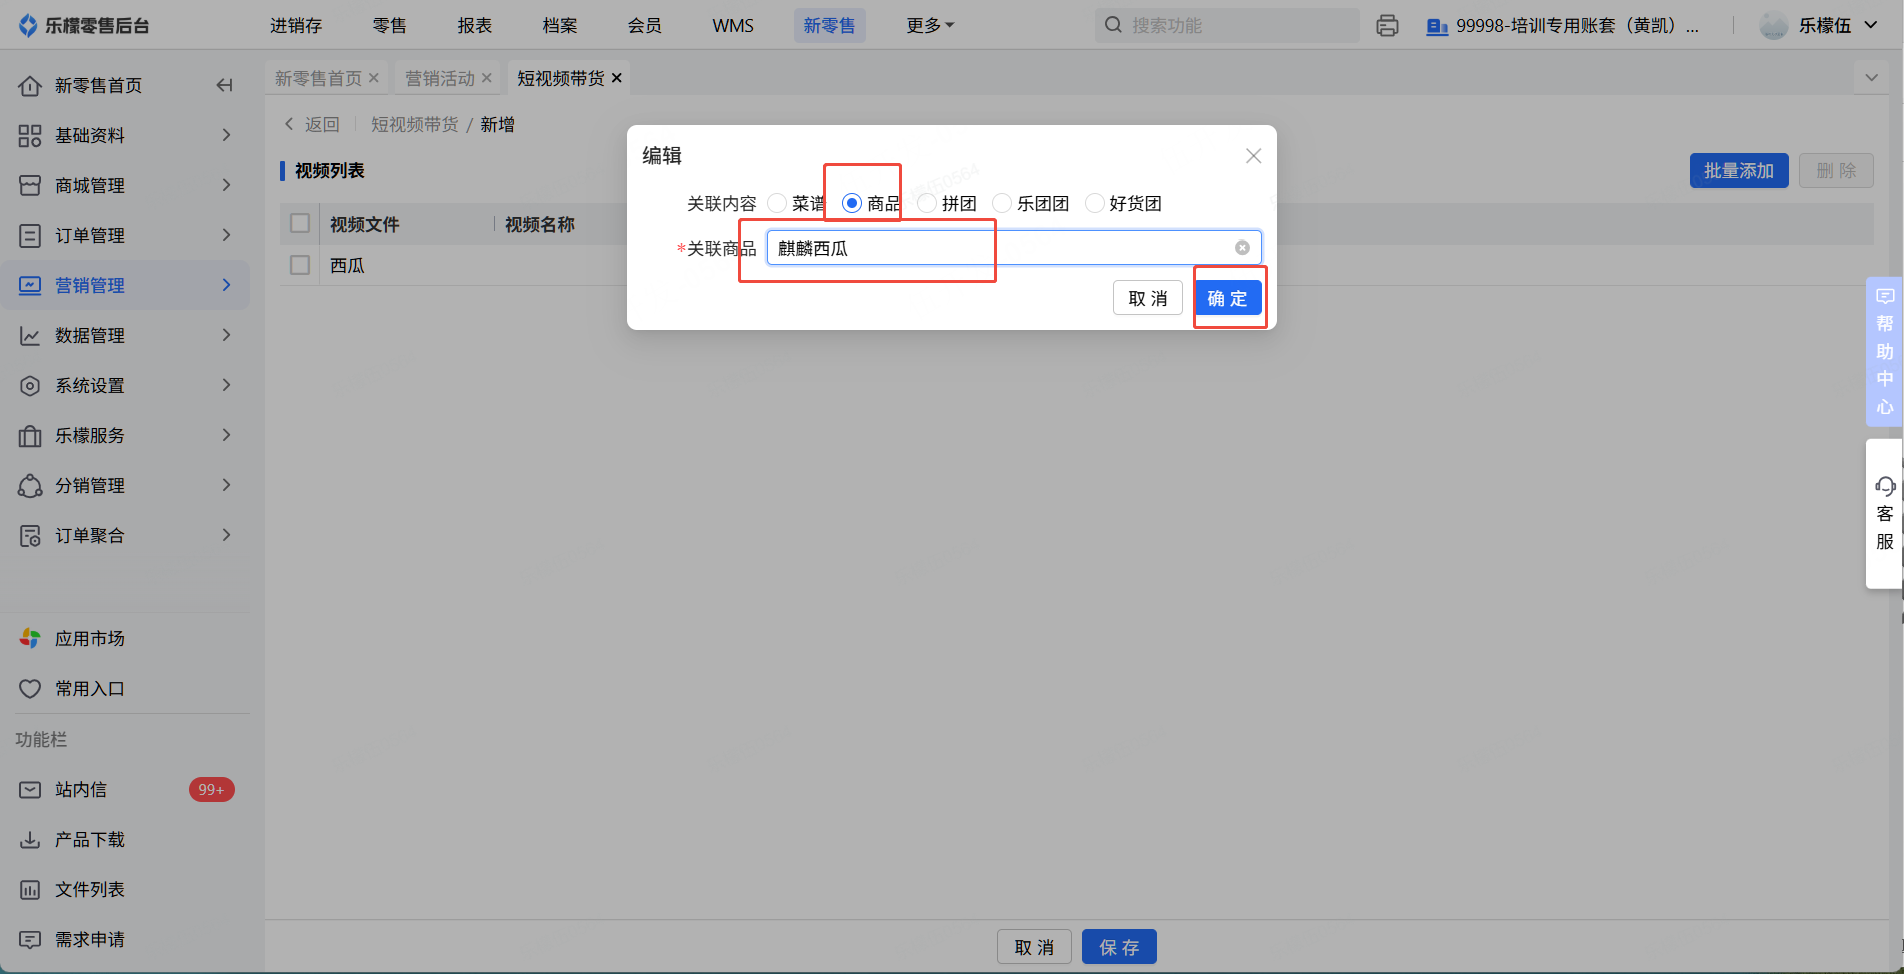
Task: Expand the 基础资料 menu chevron
Action: click(227, 135)
